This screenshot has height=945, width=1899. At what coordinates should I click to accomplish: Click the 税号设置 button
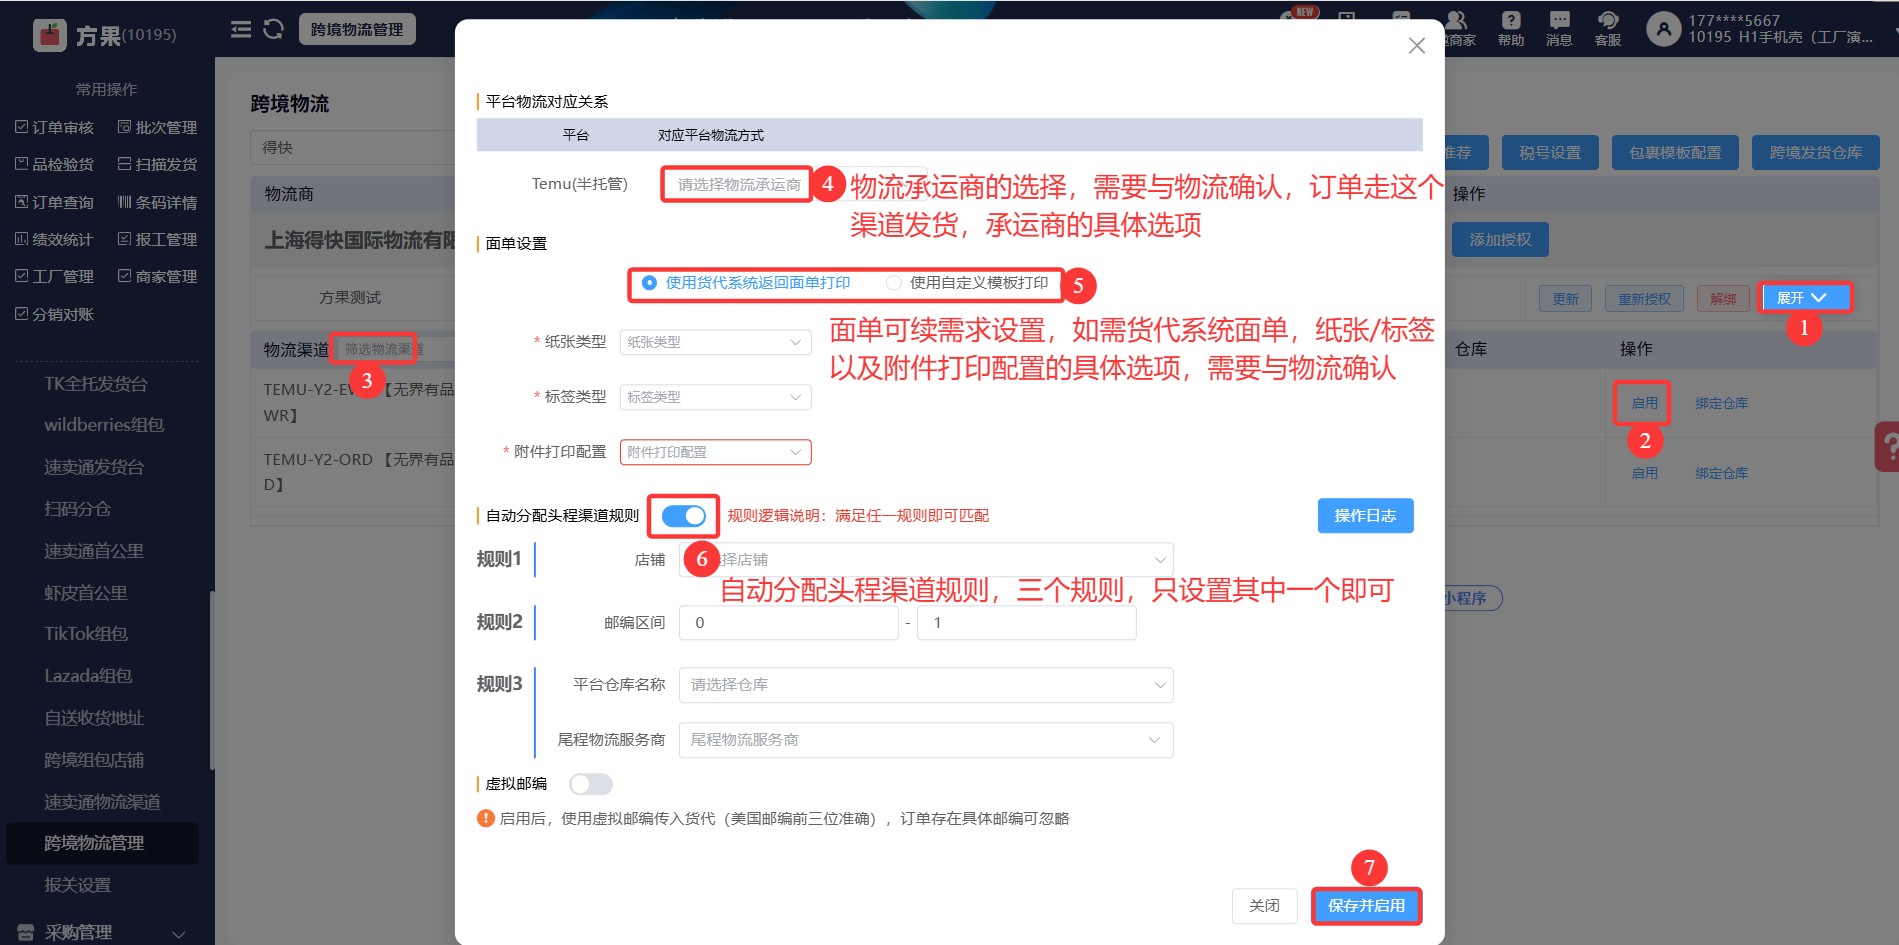[1550, 153]
